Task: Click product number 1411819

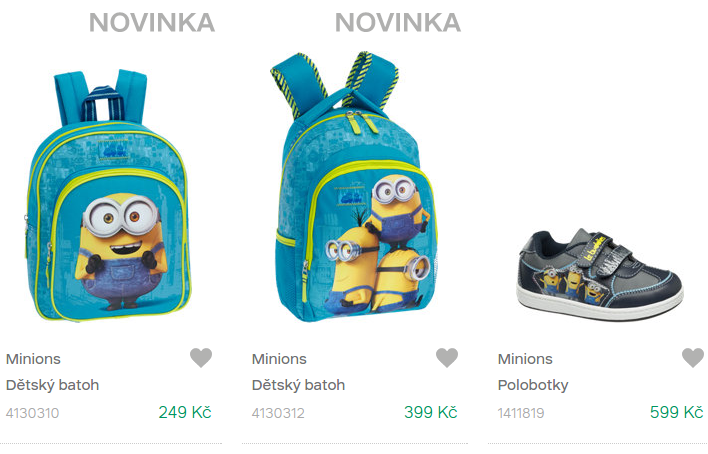Action: coord(521,413)
